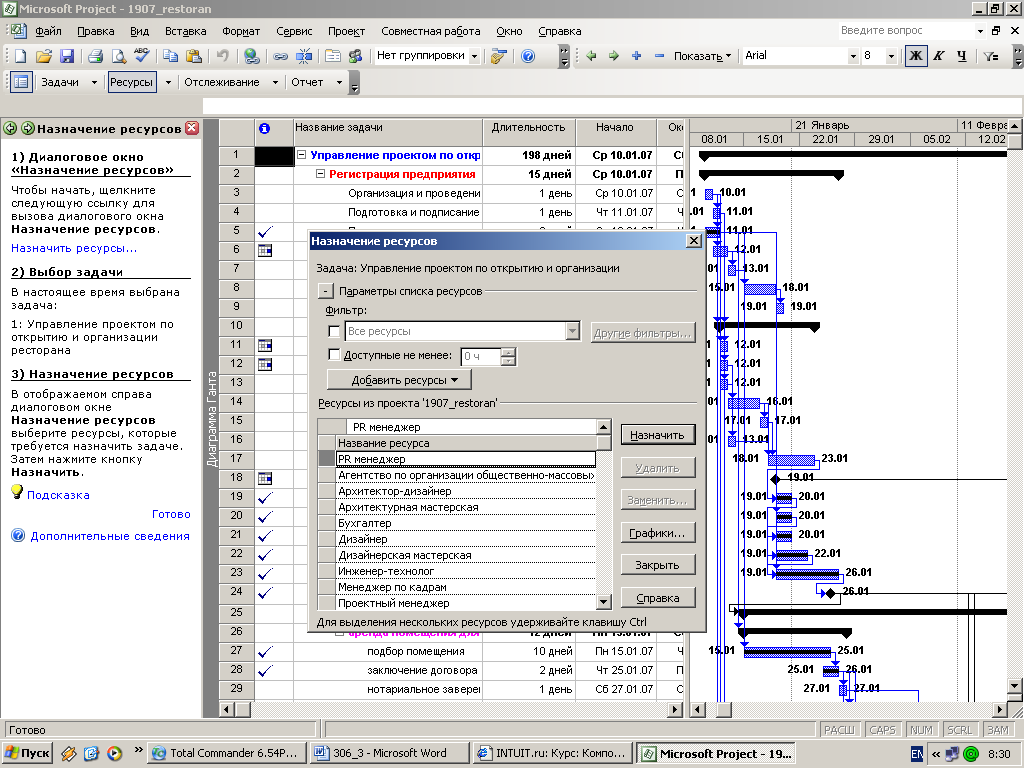Collapse 'Параметры списка ресурсов' section
Viewport: 1024px width, 768px height.
click(x=325, y=291)
